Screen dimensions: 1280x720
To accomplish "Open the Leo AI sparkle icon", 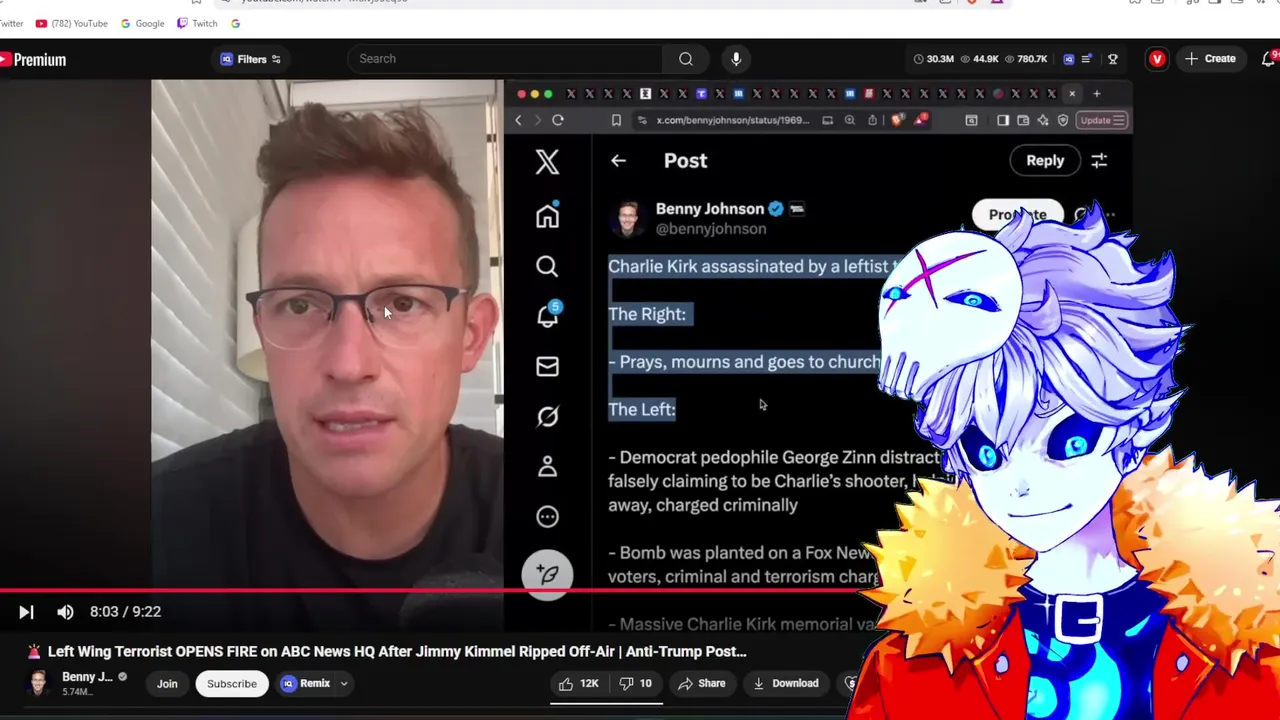I will point(1043,120).
